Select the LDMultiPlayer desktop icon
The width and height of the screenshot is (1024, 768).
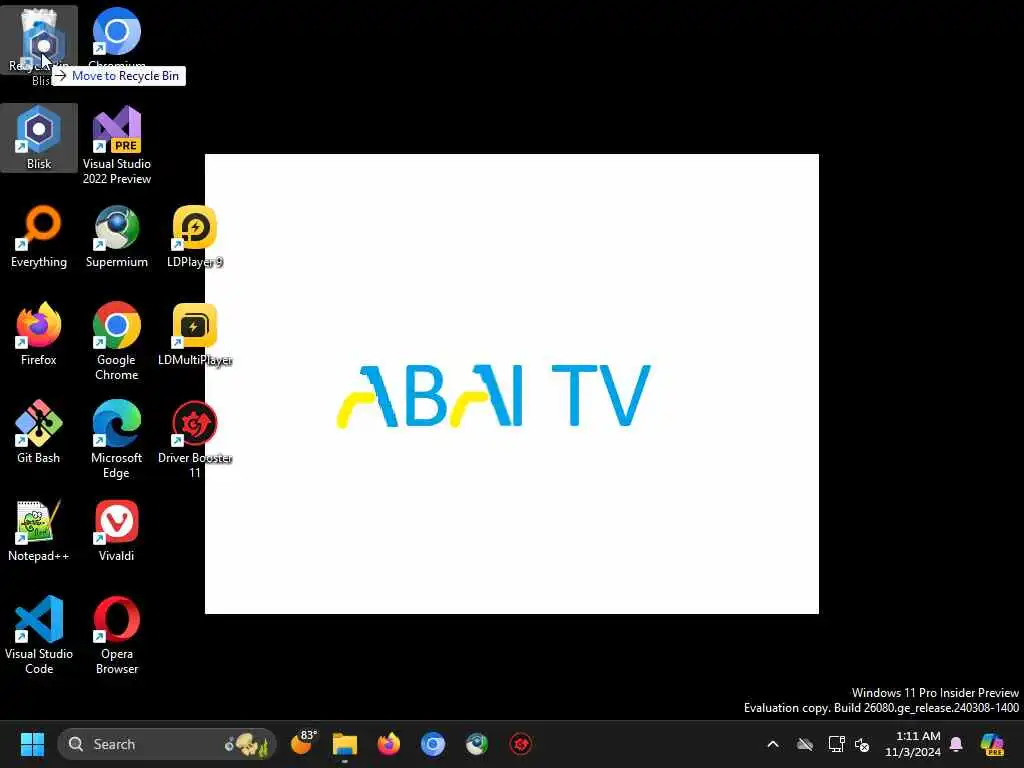(195, 334)
